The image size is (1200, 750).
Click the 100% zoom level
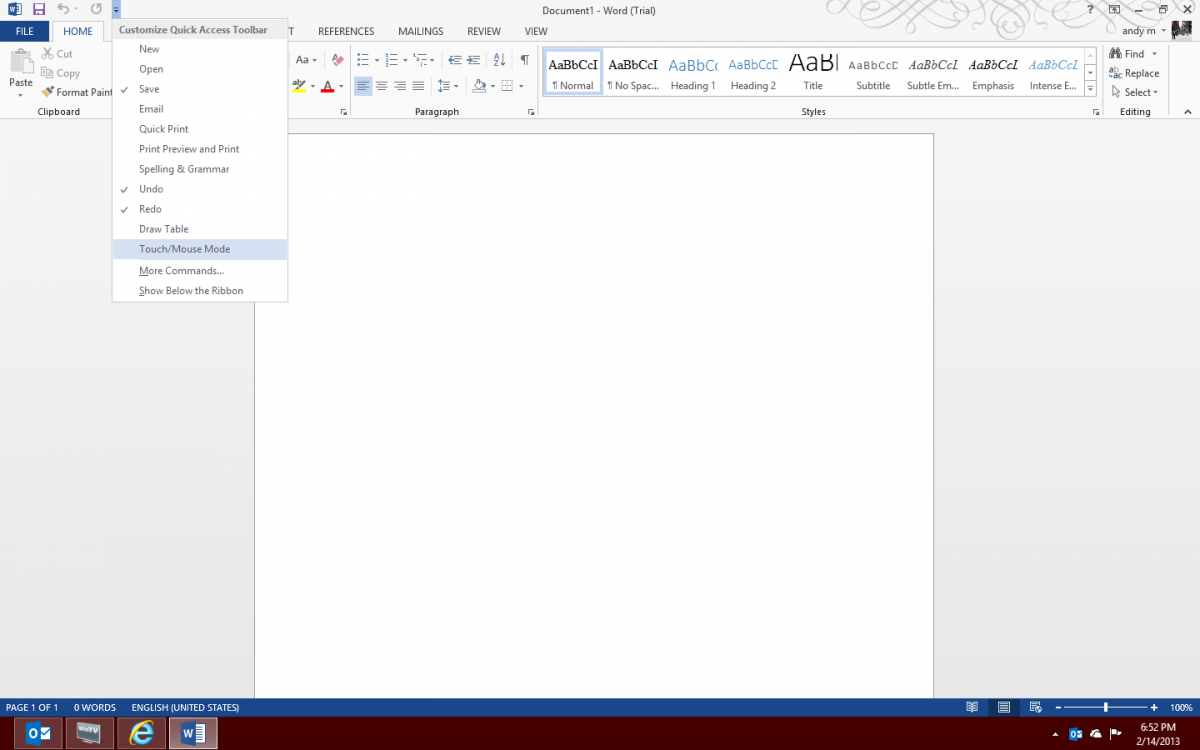tap(1181, 707)
